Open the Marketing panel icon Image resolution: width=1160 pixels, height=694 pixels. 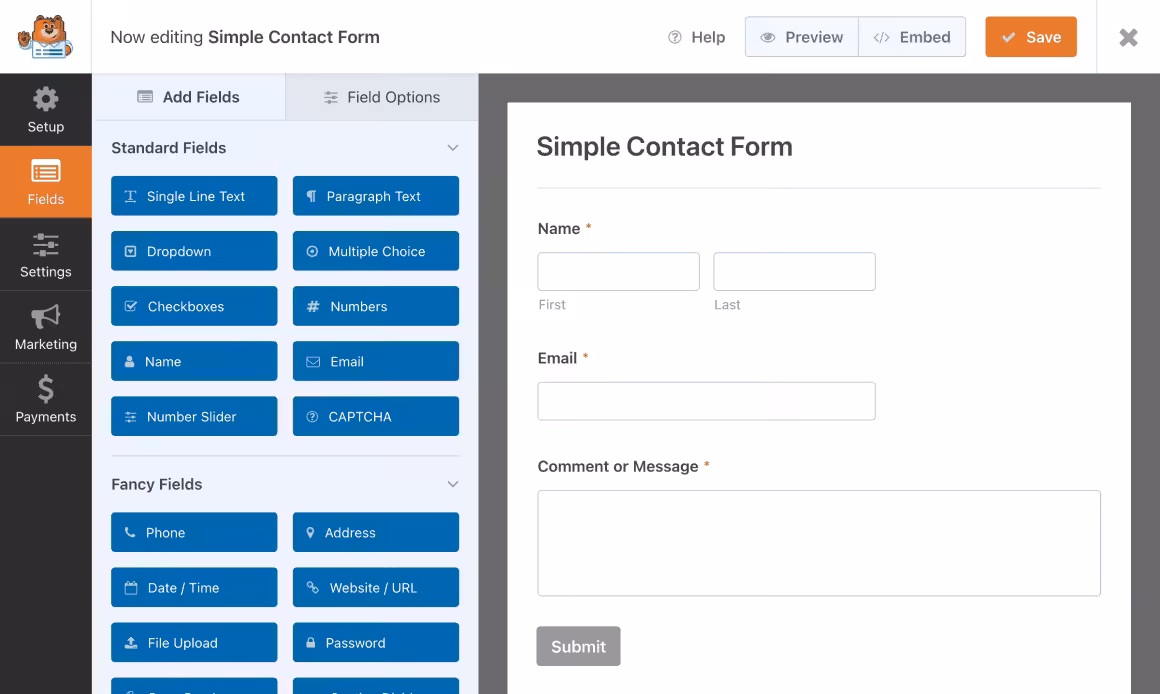point(46,327)
